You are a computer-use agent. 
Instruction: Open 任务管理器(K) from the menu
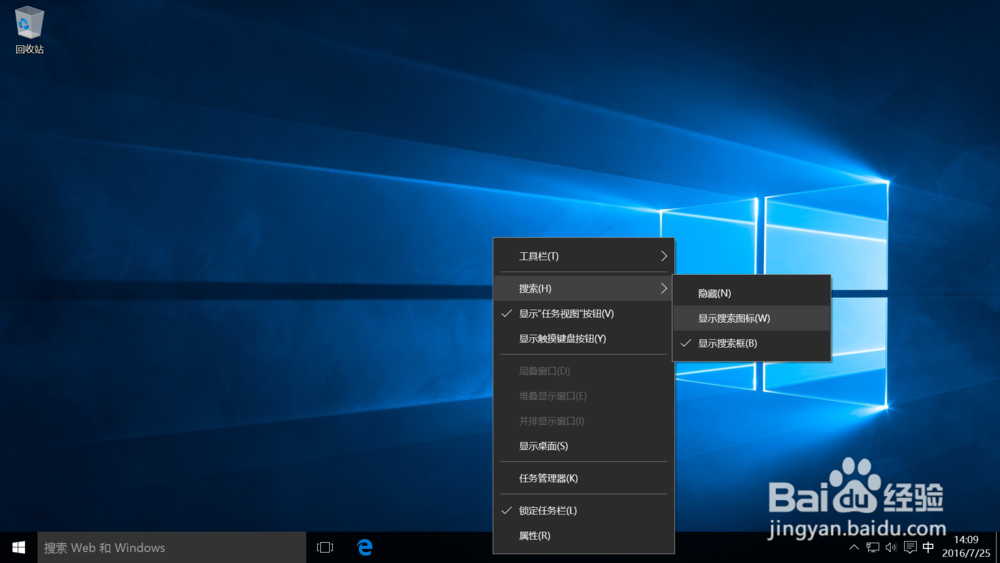pyautogui.click(x=584, y=478)
